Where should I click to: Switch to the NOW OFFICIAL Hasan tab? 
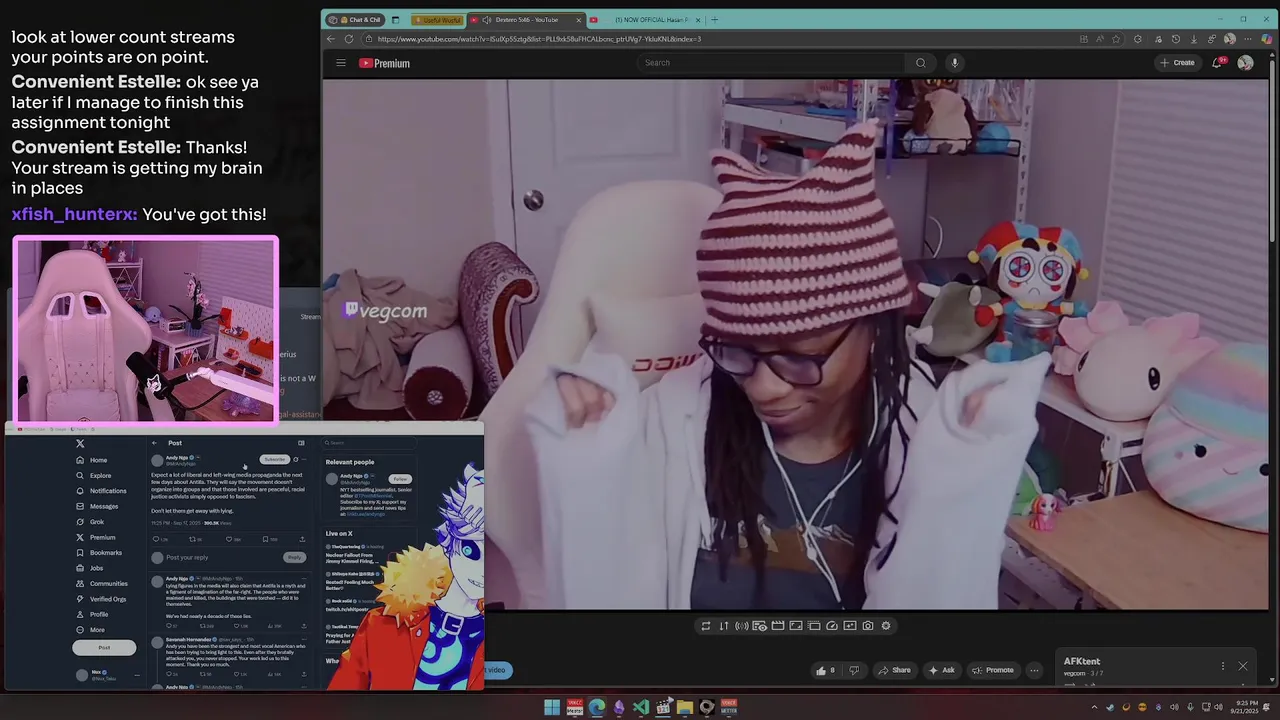pyautogui.click(x=644, y=20)
